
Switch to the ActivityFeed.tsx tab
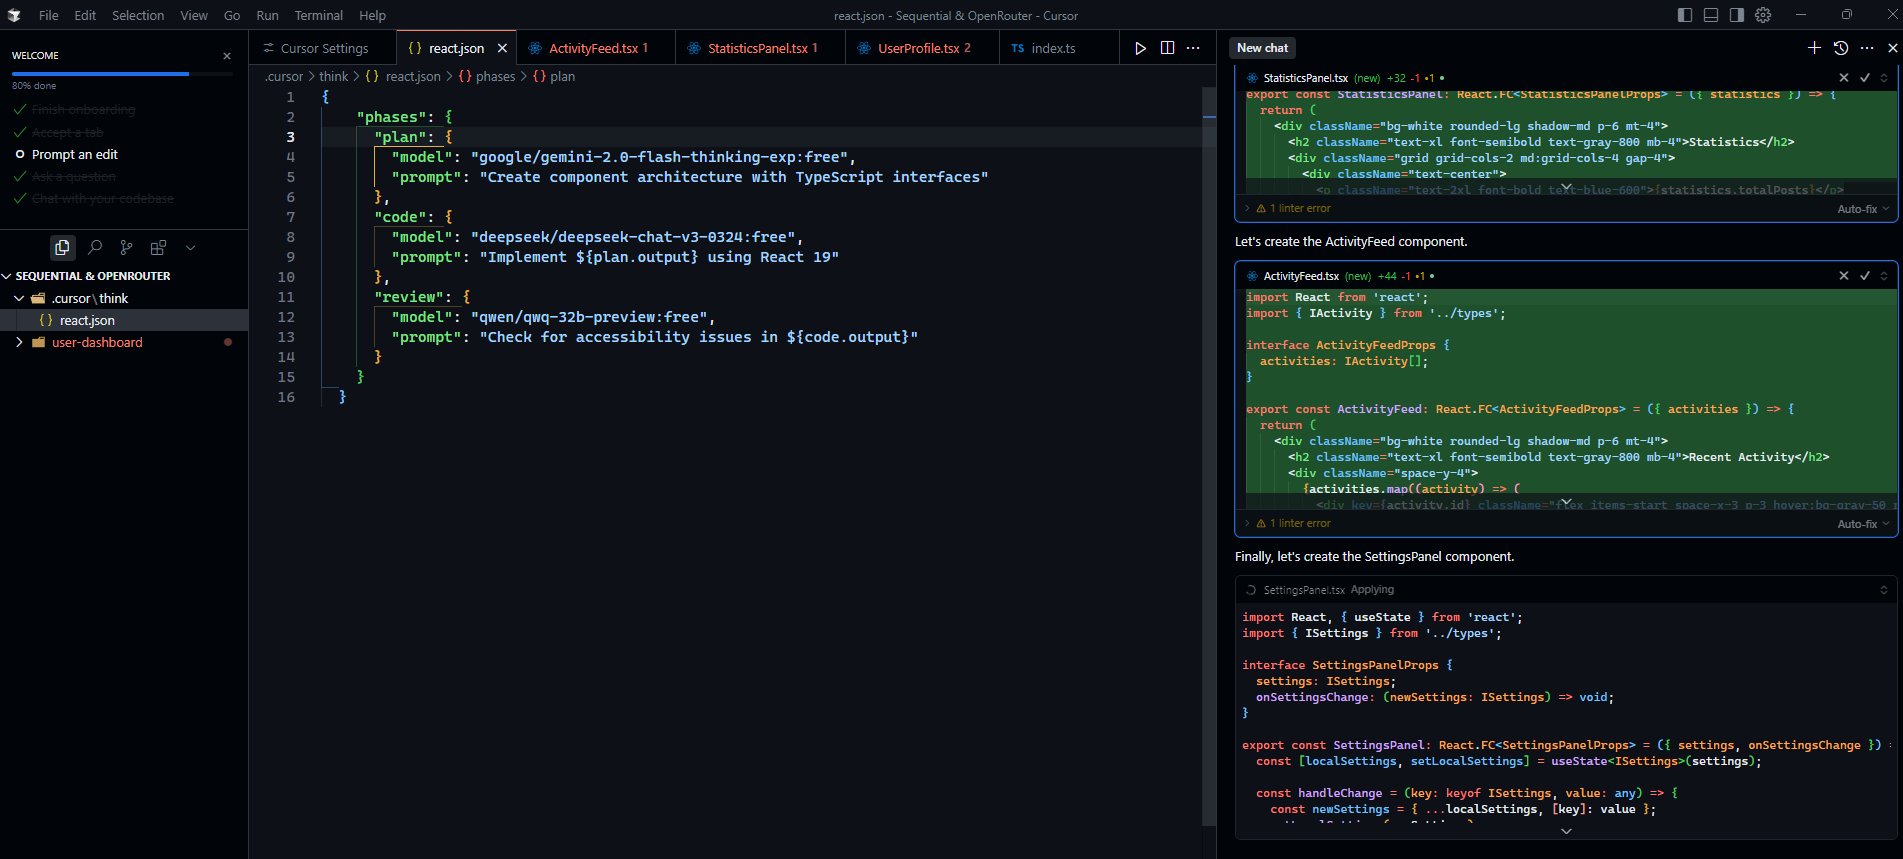point(596,48)
